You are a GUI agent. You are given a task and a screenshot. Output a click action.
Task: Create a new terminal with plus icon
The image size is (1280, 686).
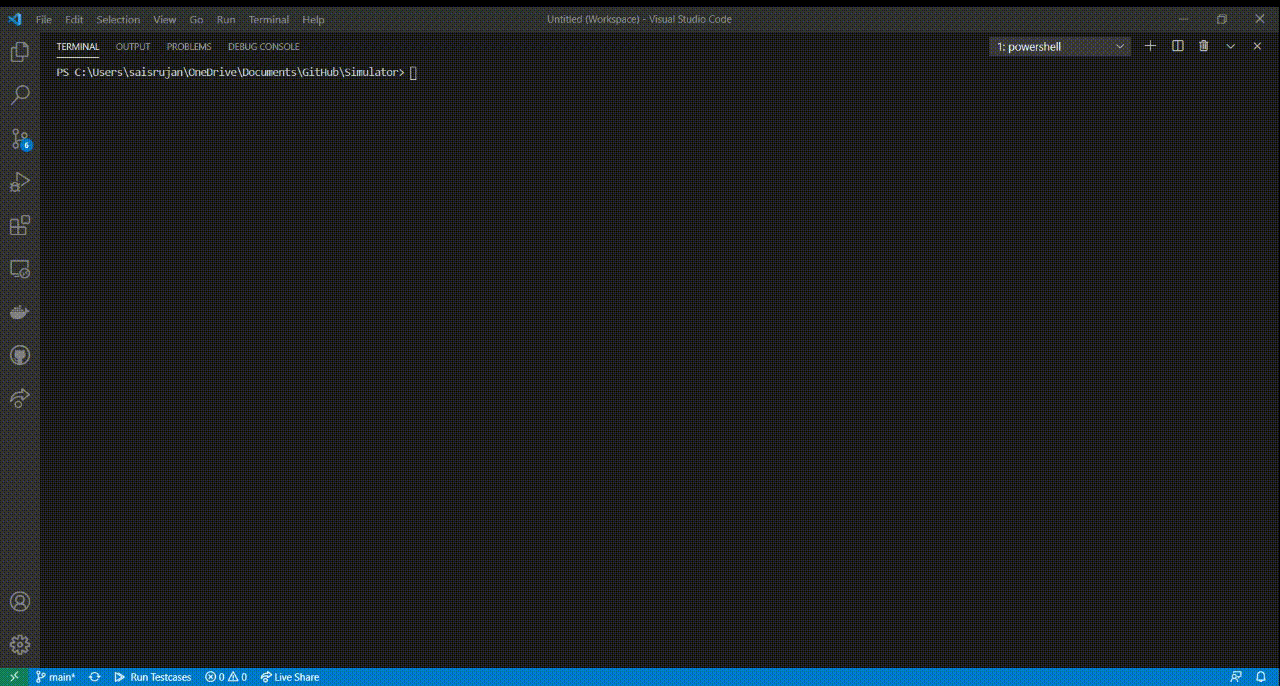[x=1150, y=46]
